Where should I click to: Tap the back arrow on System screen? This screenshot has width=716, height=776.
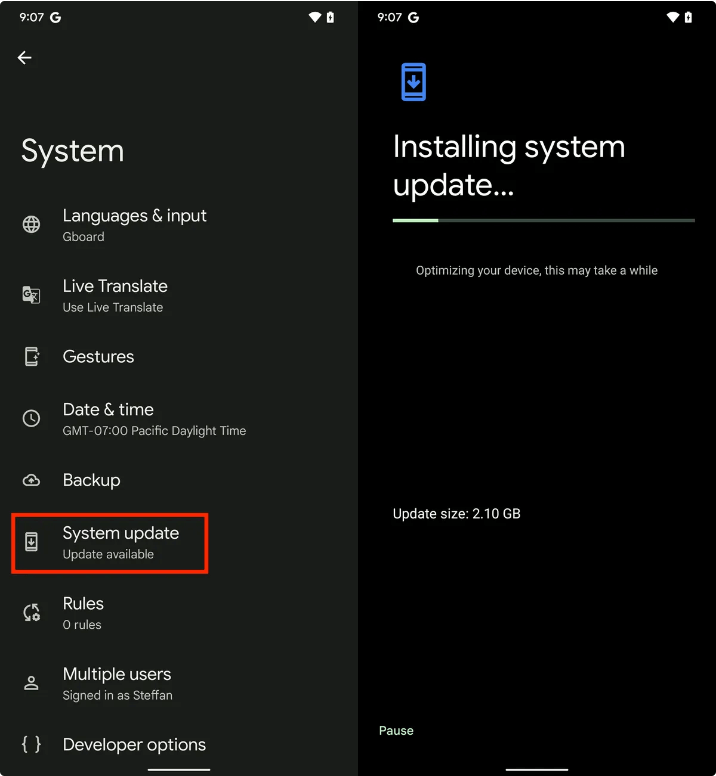25,58
